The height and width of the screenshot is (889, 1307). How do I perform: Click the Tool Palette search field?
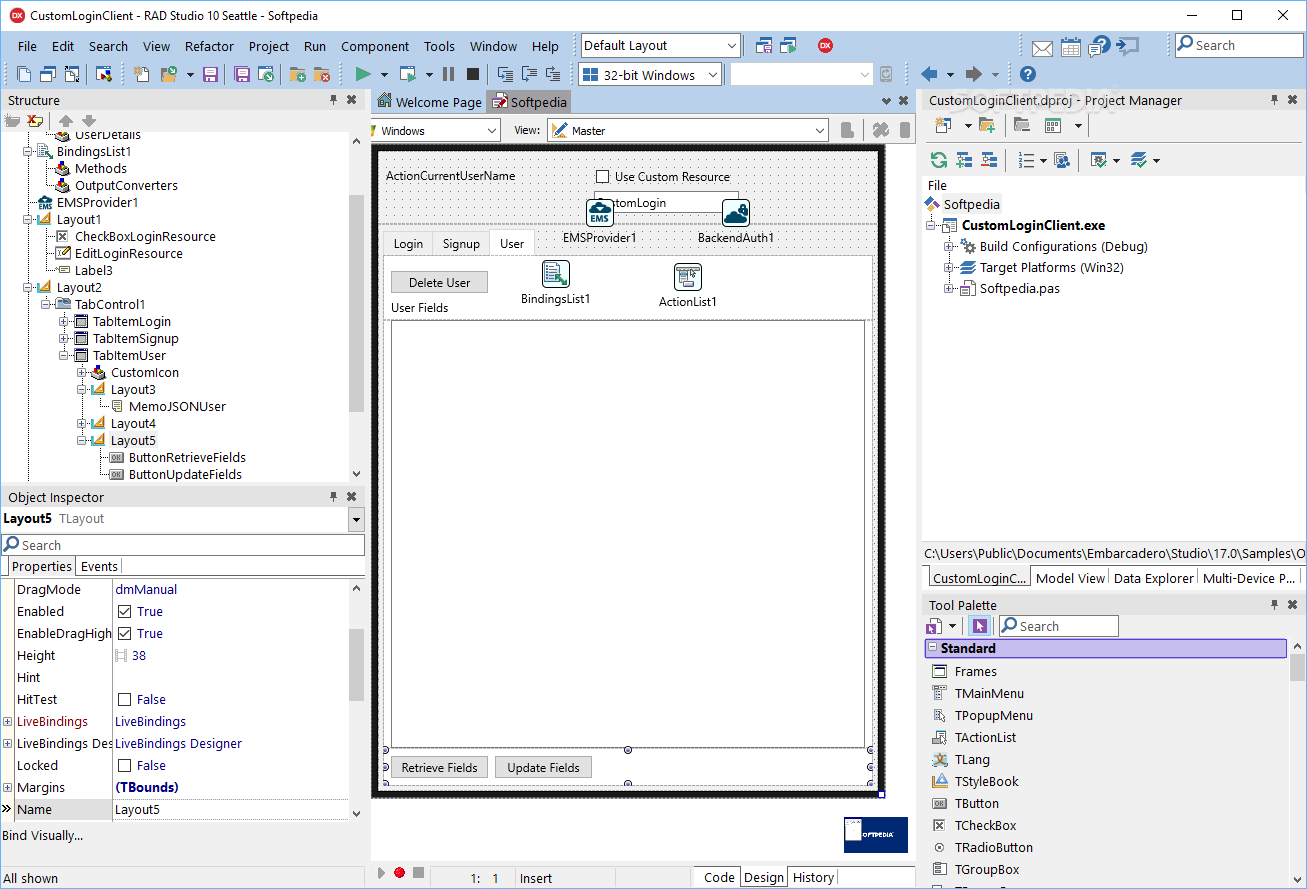(1058, 626)
